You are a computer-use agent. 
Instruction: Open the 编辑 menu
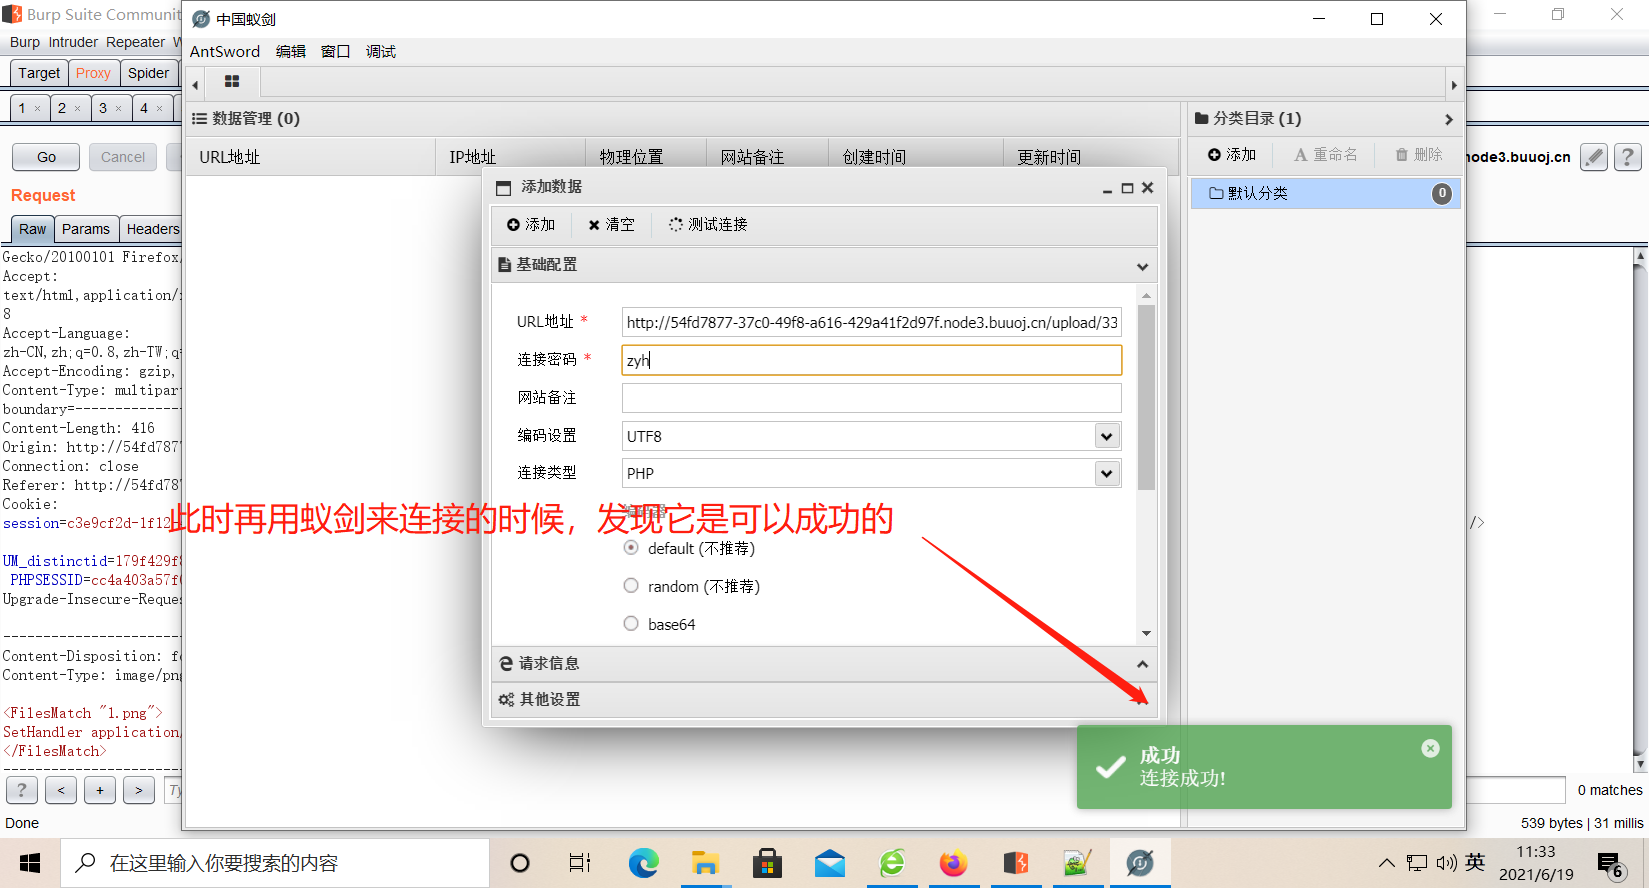pyautogui.click(x=291, y=51)
